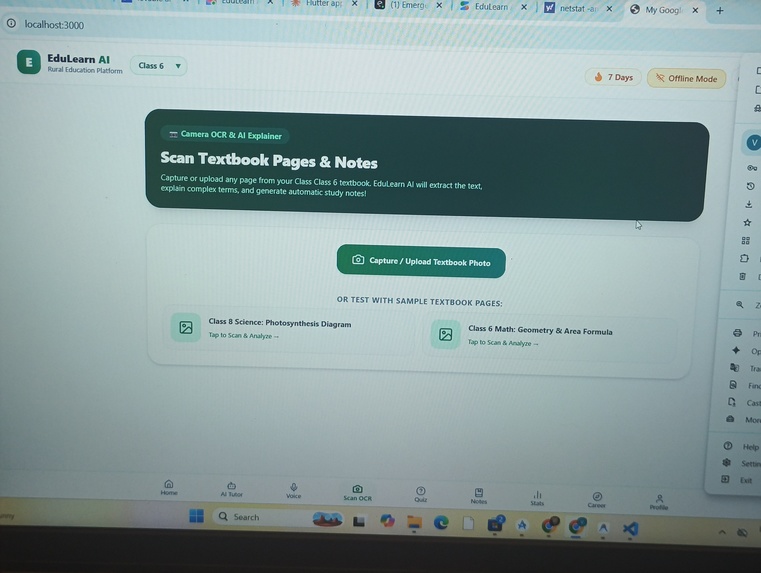761x573 pixels.
Task: Click the localhost:3000 address bar
Action: point(54,25)
